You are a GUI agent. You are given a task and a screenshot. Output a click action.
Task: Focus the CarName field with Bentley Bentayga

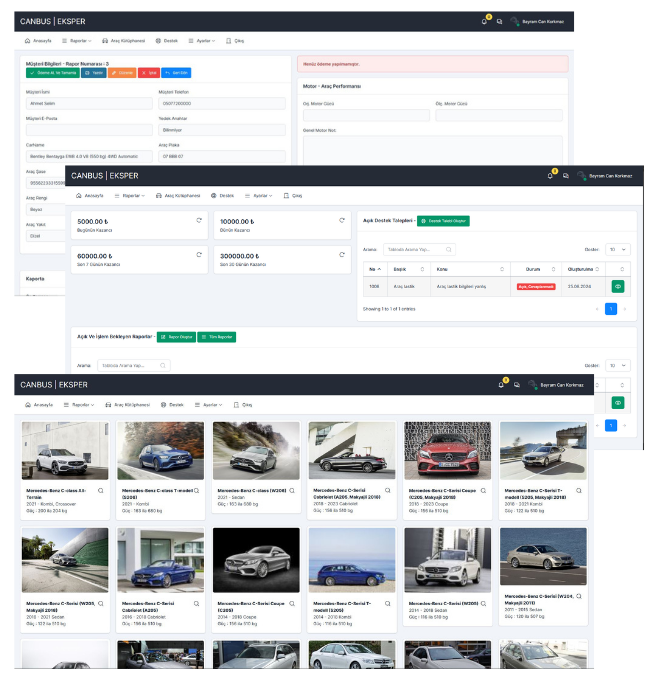coord(89,156)
